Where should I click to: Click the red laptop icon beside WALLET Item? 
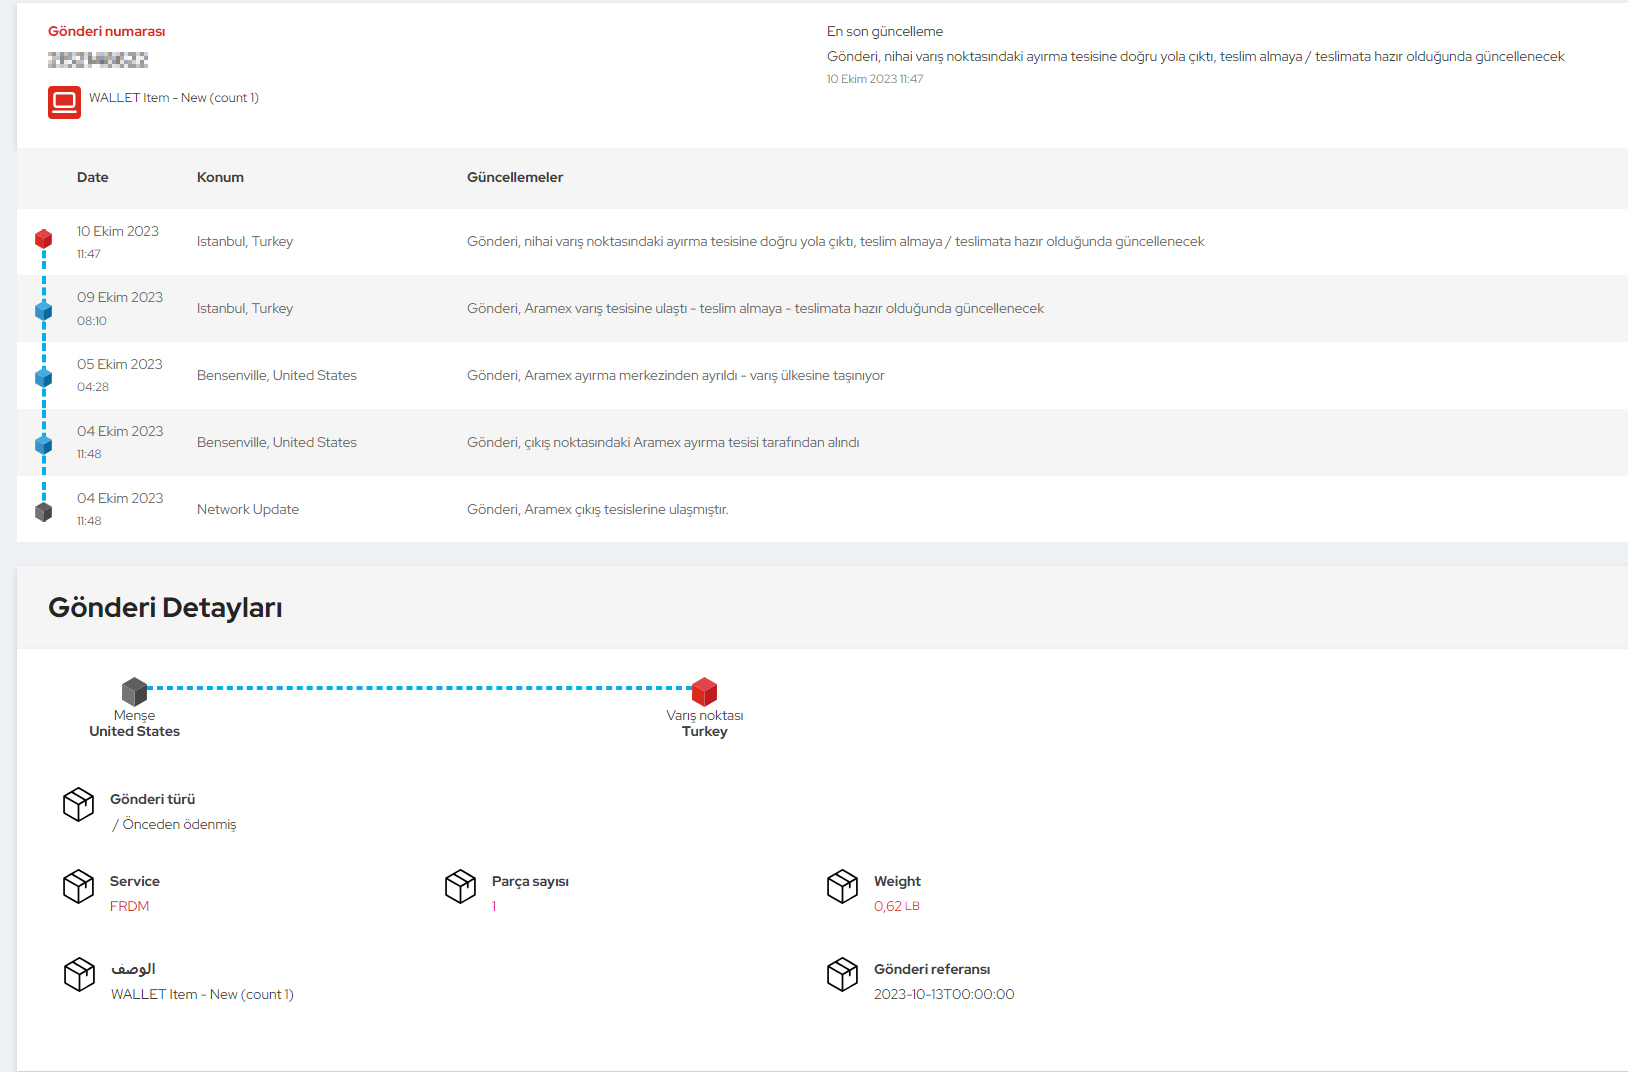tap(64, 102)
